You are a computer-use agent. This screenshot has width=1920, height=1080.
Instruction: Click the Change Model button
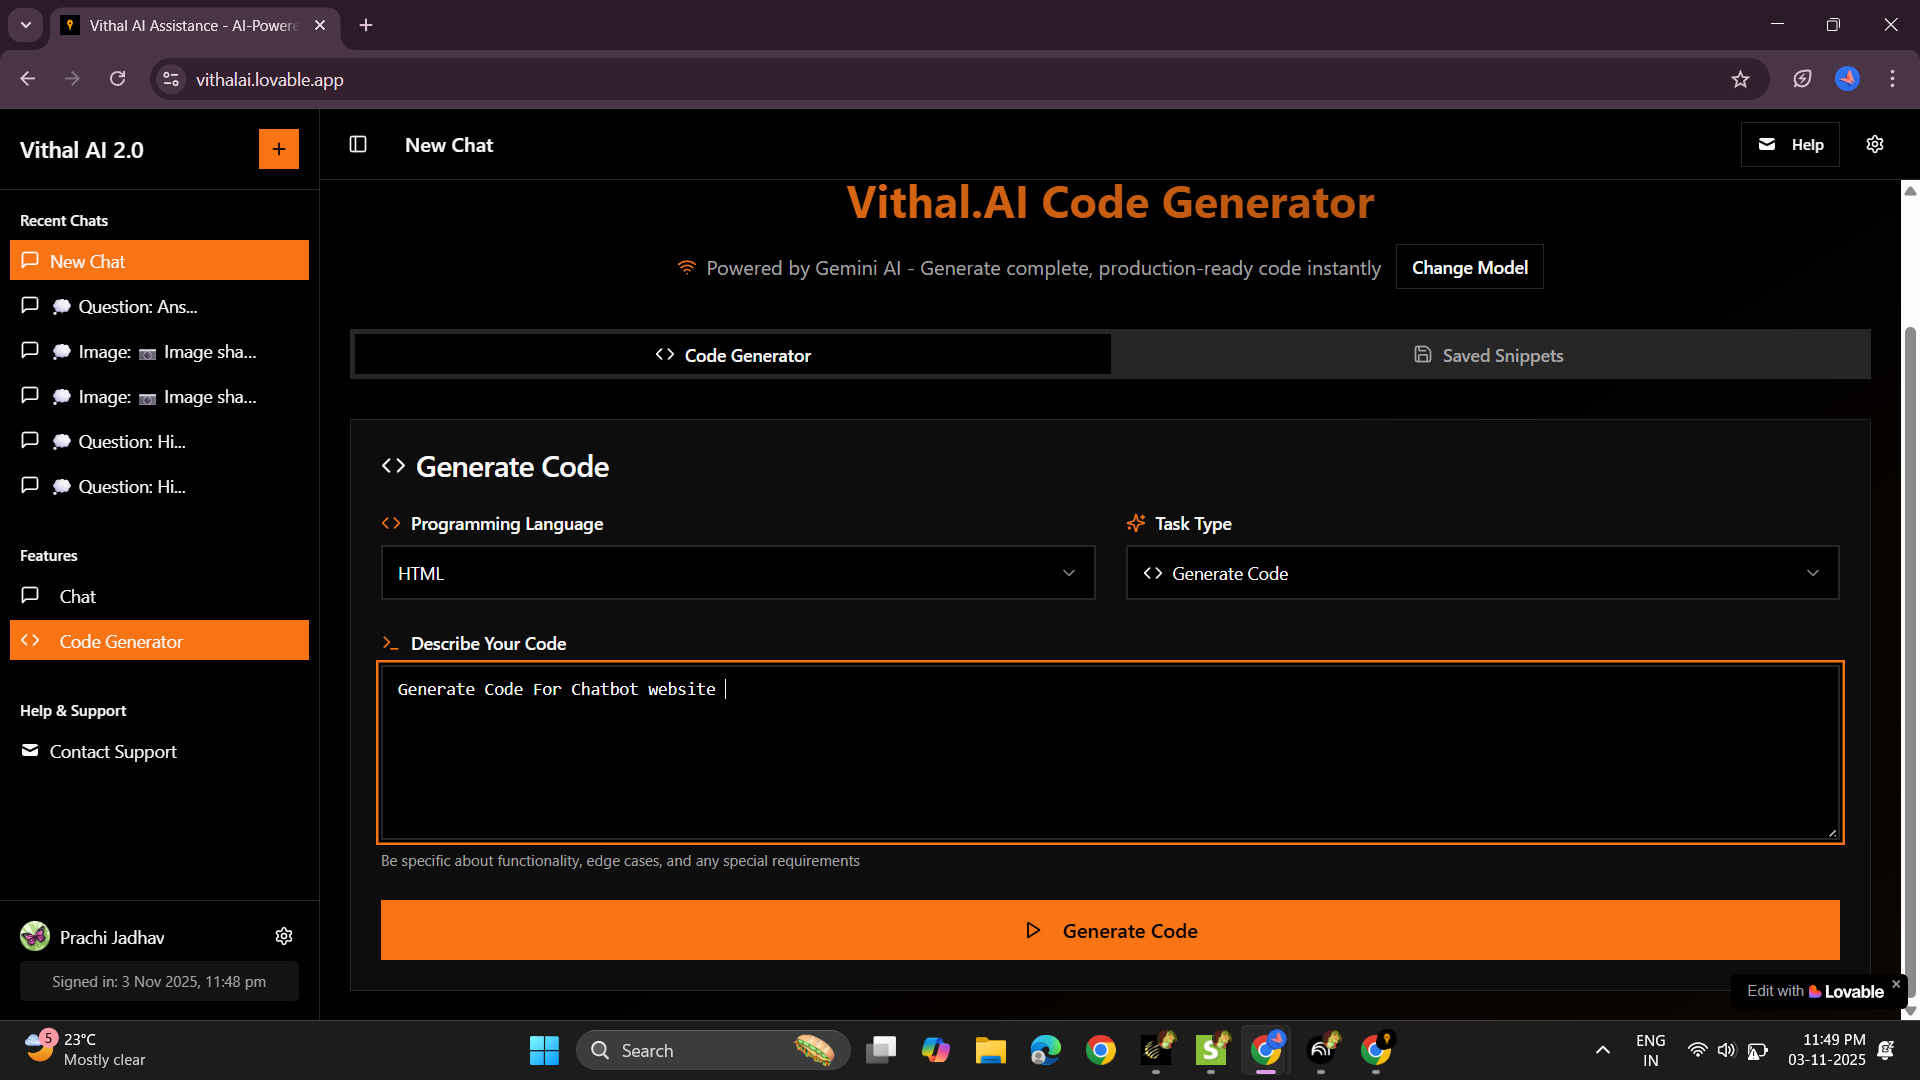(x=1469, y=267)
